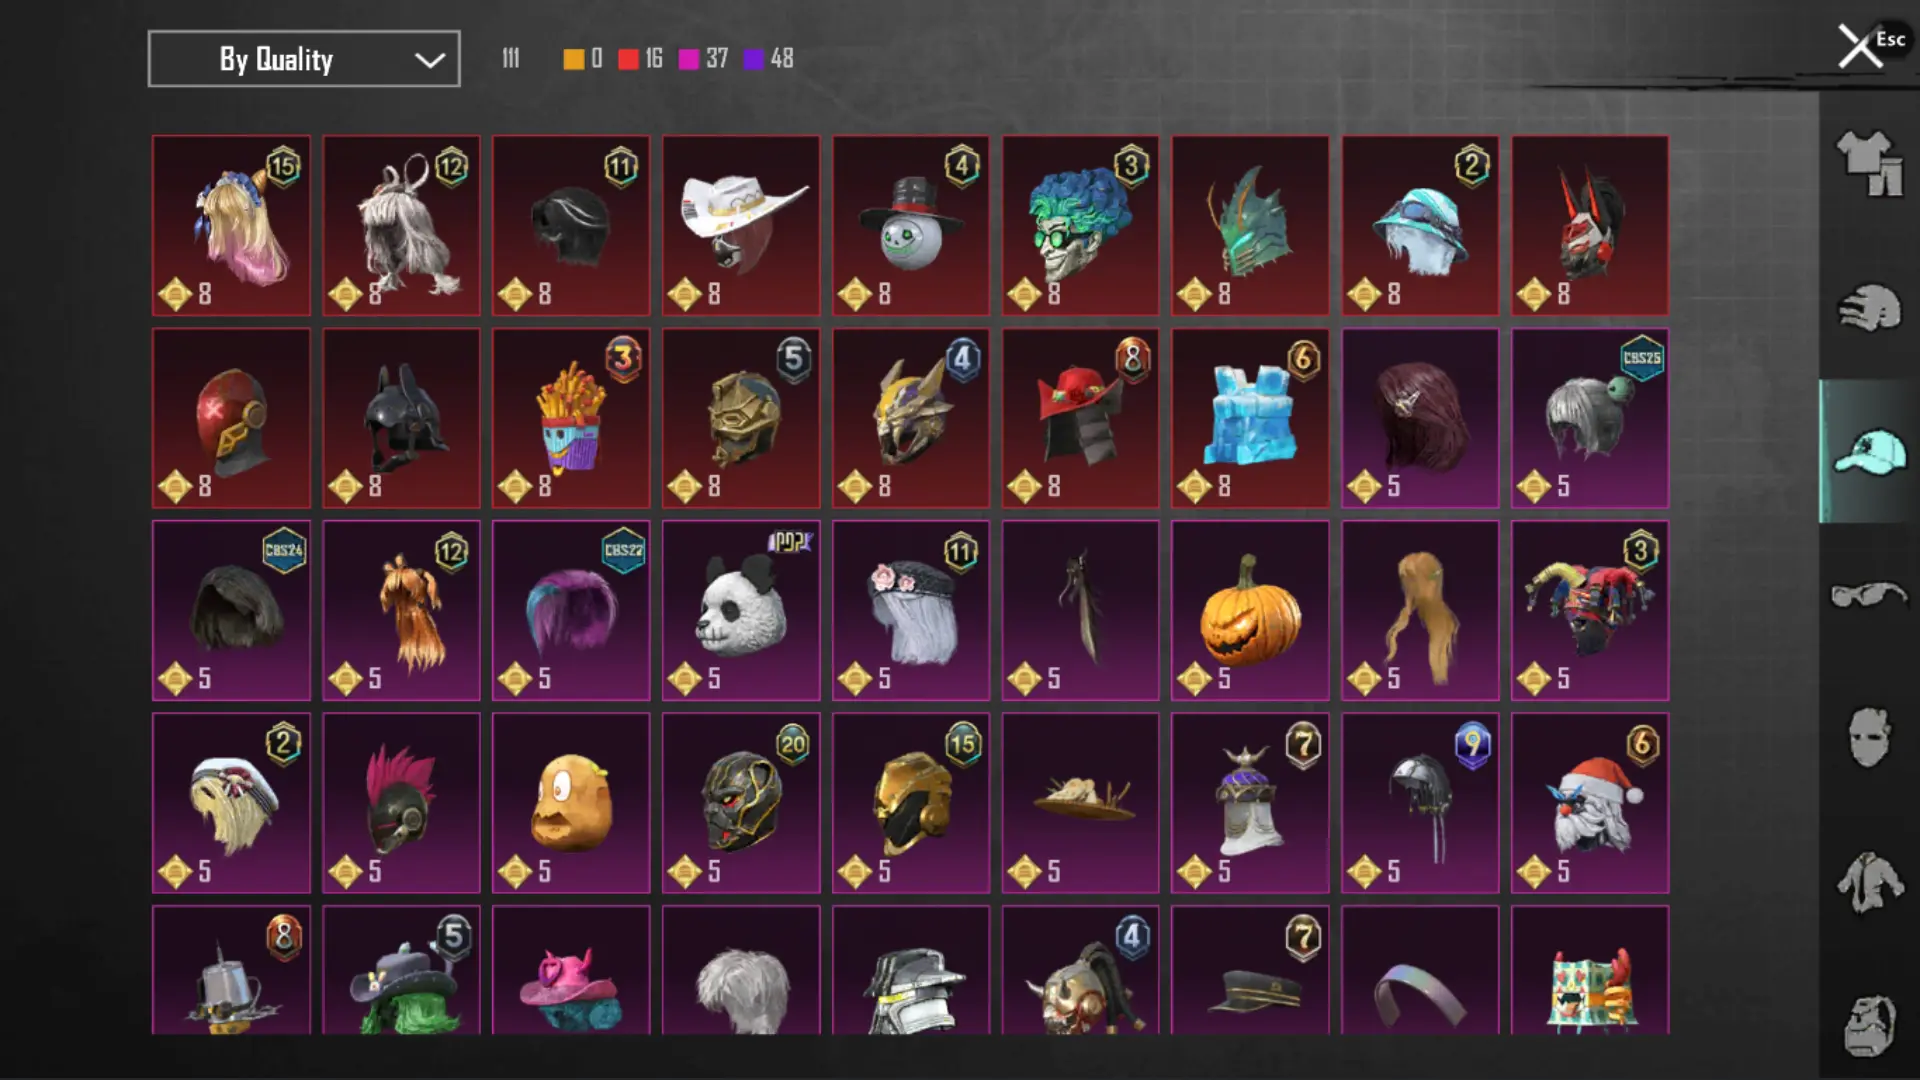1920x1080 pixels.
Task: Open the backpack character category icon
Action: [x=1868, y=1026]
